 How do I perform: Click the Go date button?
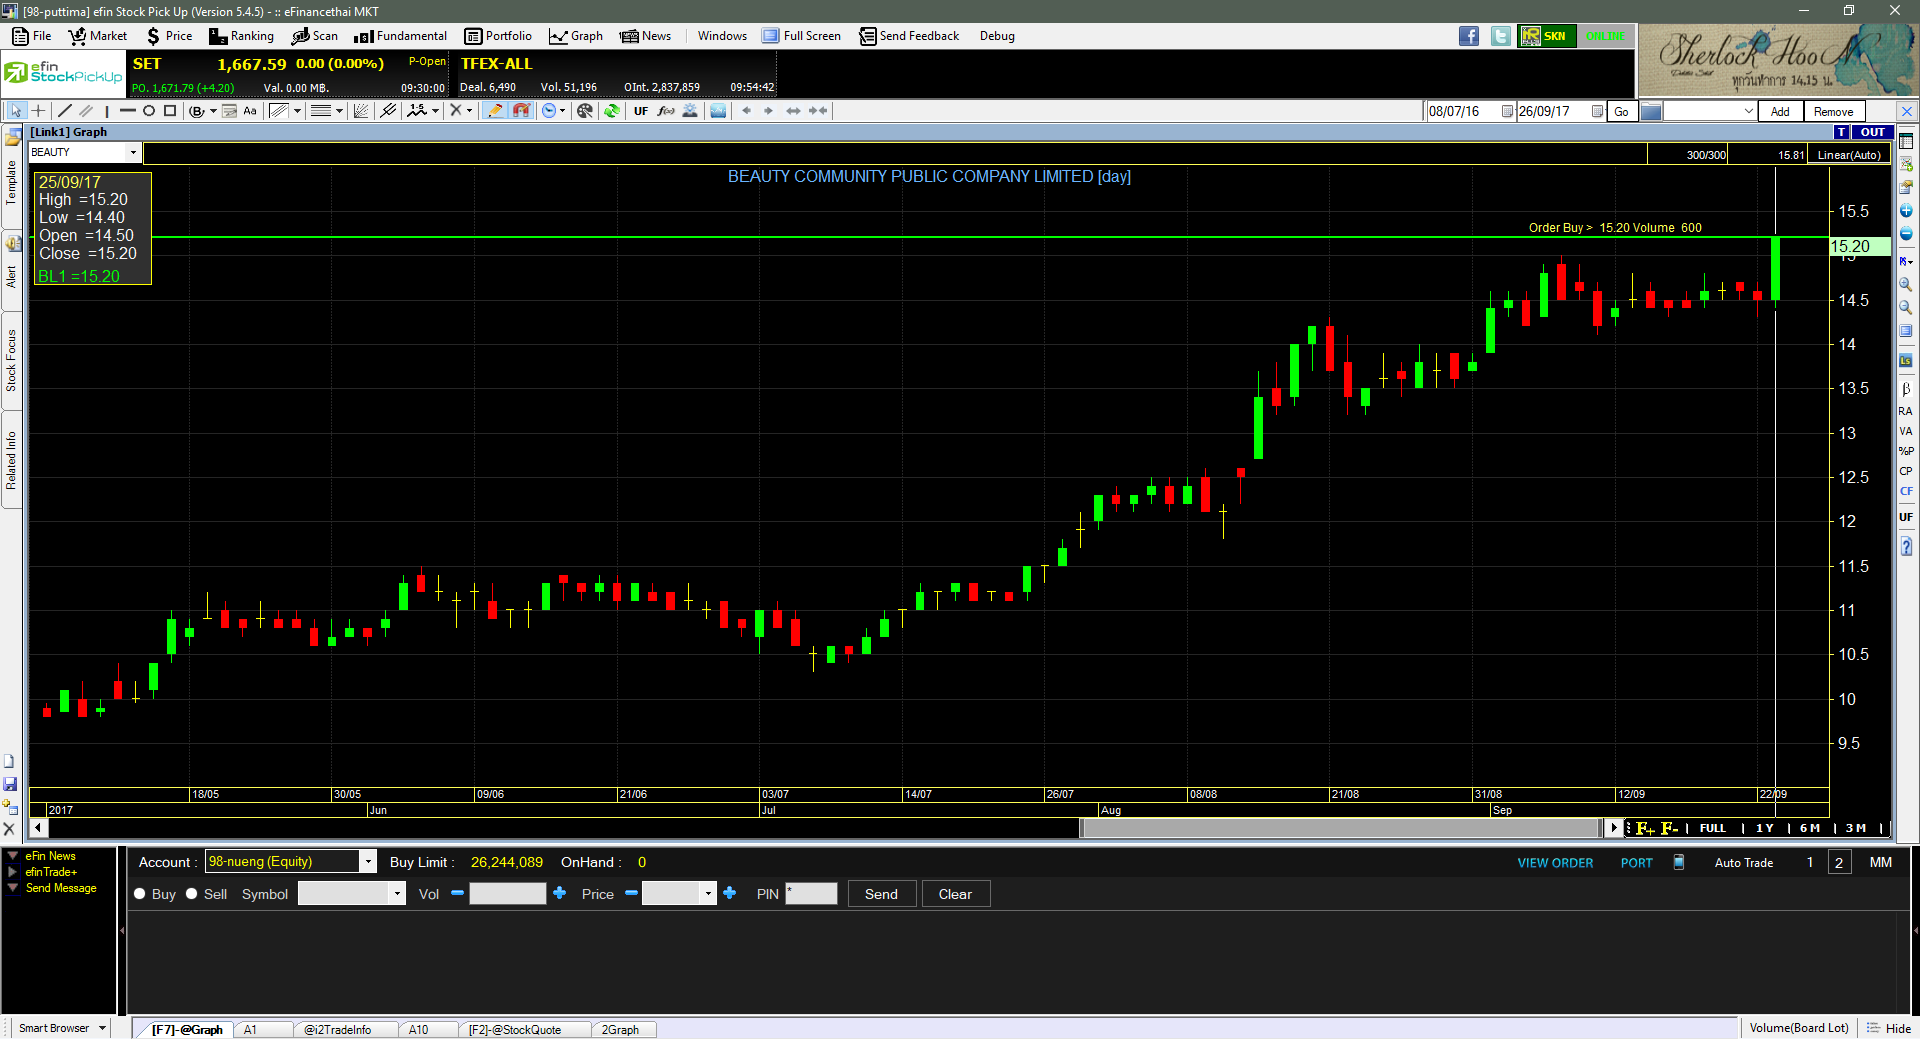point(1621,111)
